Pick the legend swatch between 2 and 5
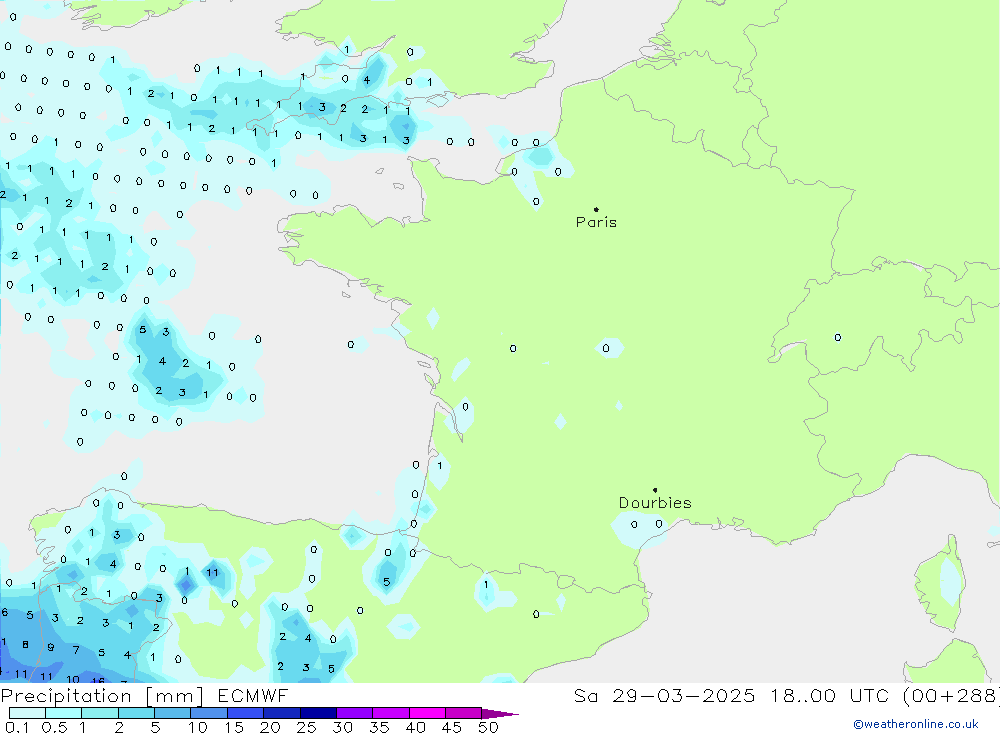Viewport: 1000px width, 733px height. tap(136, 713)
